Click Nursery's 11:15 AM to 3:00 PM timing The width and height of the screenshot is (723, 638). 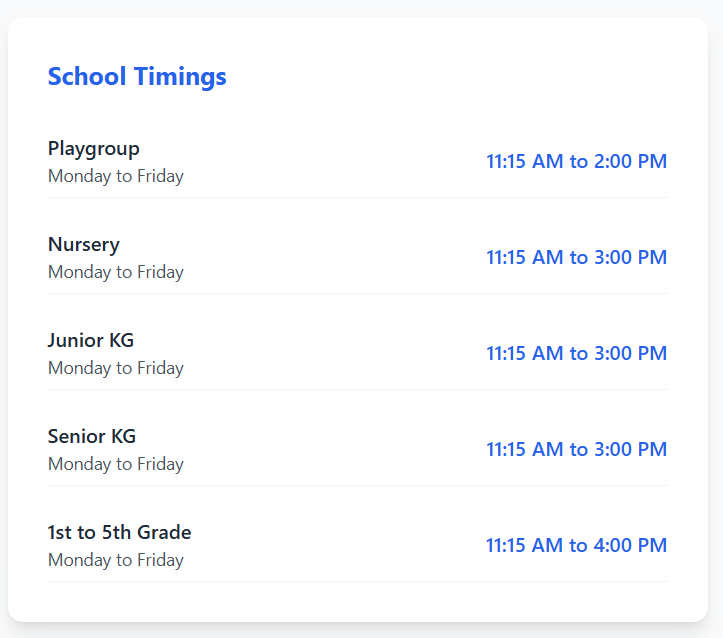coord(576,257)
